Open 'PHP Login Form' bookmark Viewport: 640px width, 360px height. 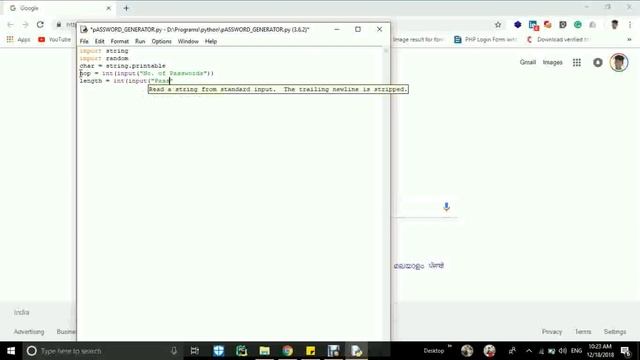point(486,40)
